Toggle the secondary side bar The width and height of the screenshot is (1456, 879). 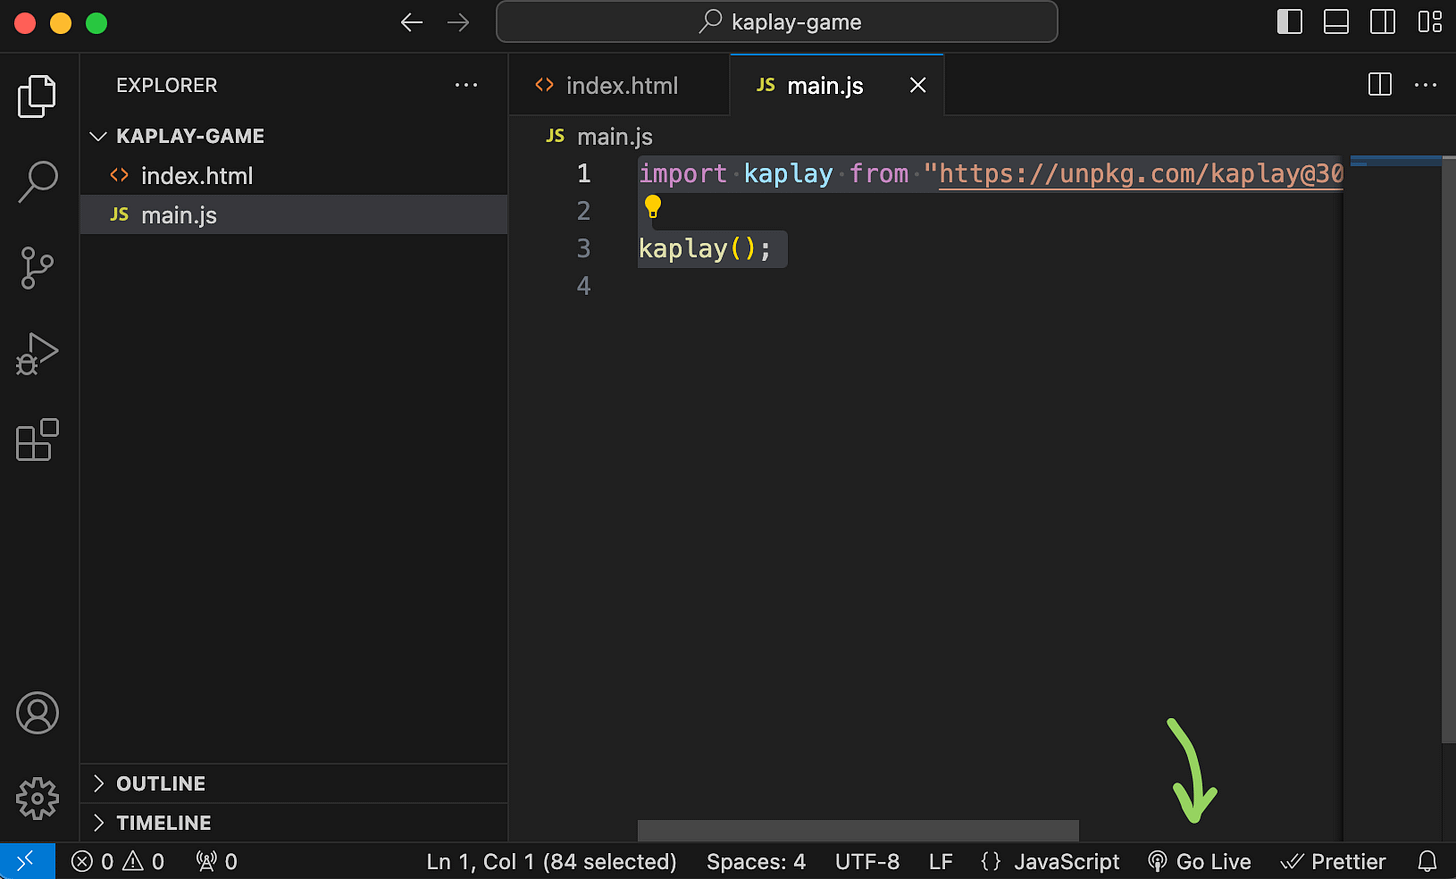[x=1383, y=22]
